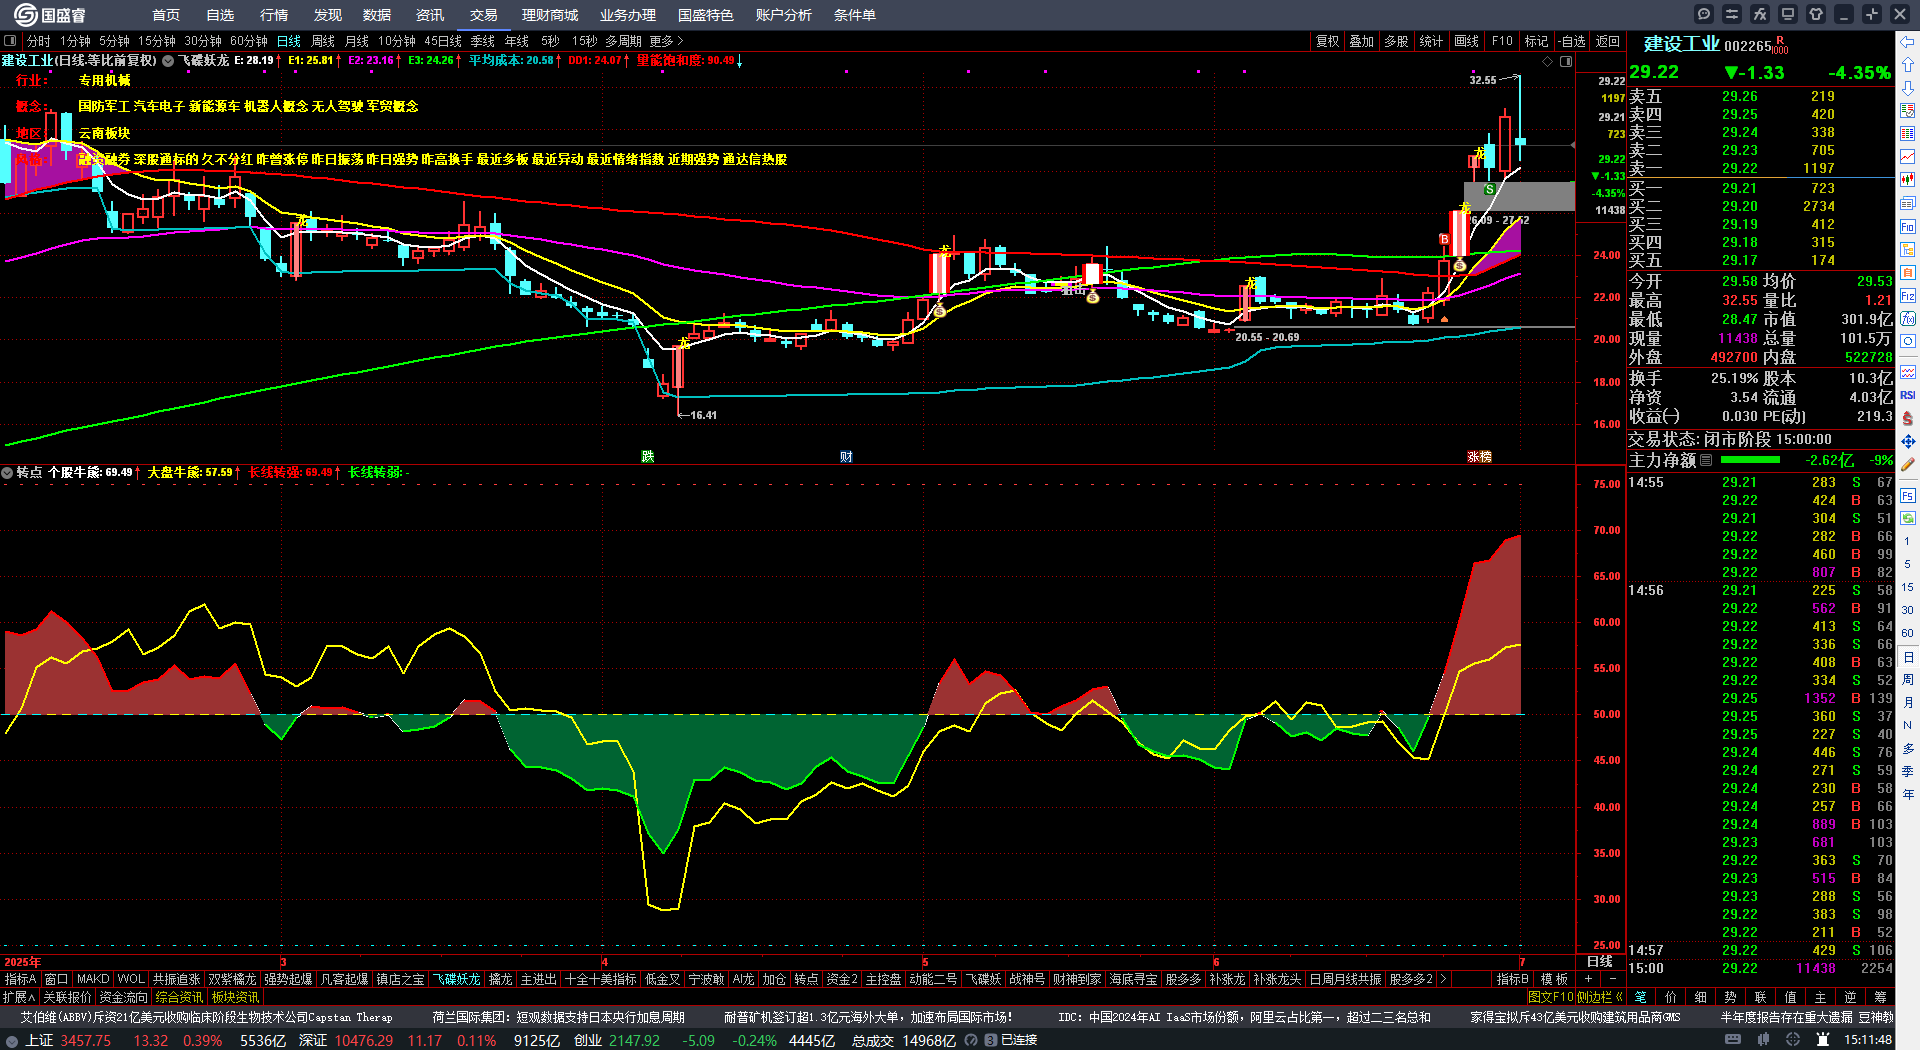Click the Guoshengrui logo icon

coord(25,14)
